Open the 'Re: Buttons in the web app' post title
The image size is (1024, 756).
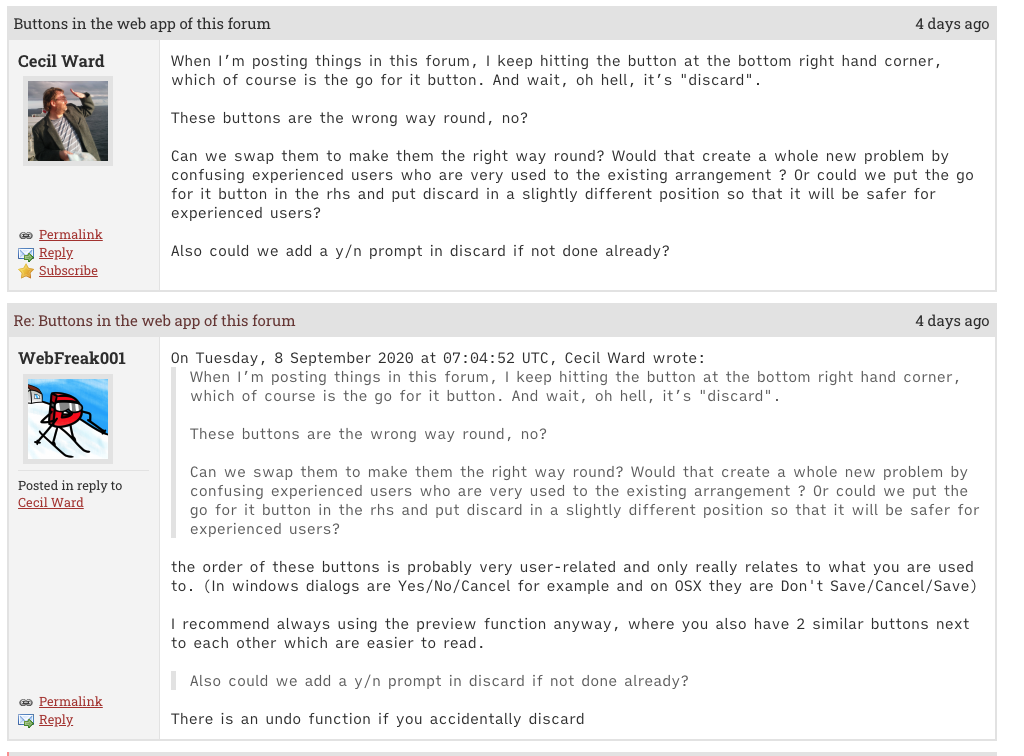coord(154,321)
